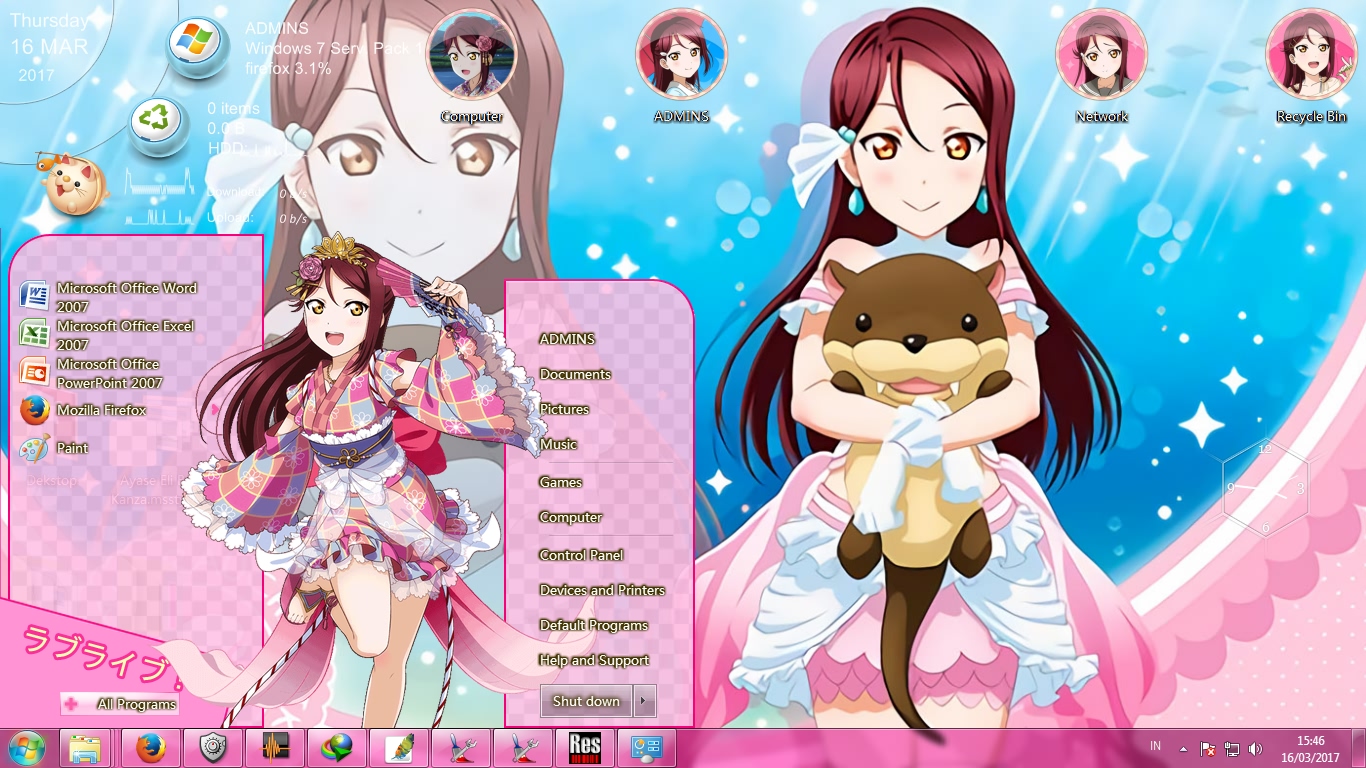Open the Control Panel taskbar icon
Image resolution: width=1366 pixels, height=768 pixels.
tap(647, 748)
